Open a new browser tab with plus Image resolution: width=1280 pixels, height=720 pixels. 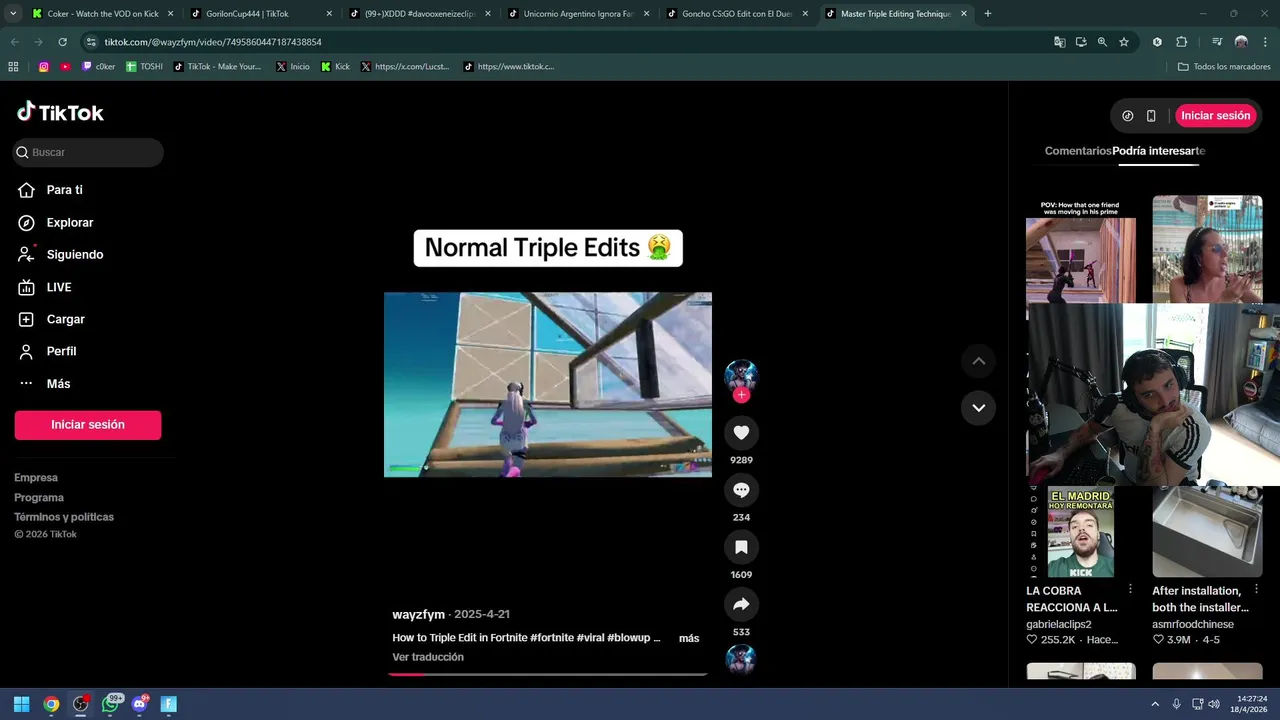pos(988,14)
